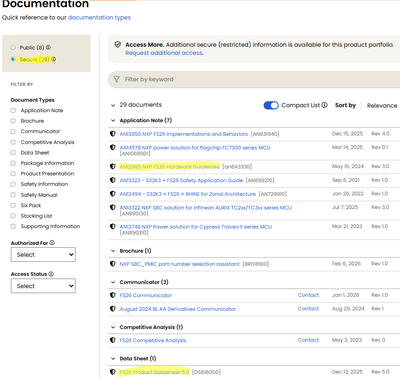Turn off the Compact List toggle
The image size is (400, 378).
point(271,105)
